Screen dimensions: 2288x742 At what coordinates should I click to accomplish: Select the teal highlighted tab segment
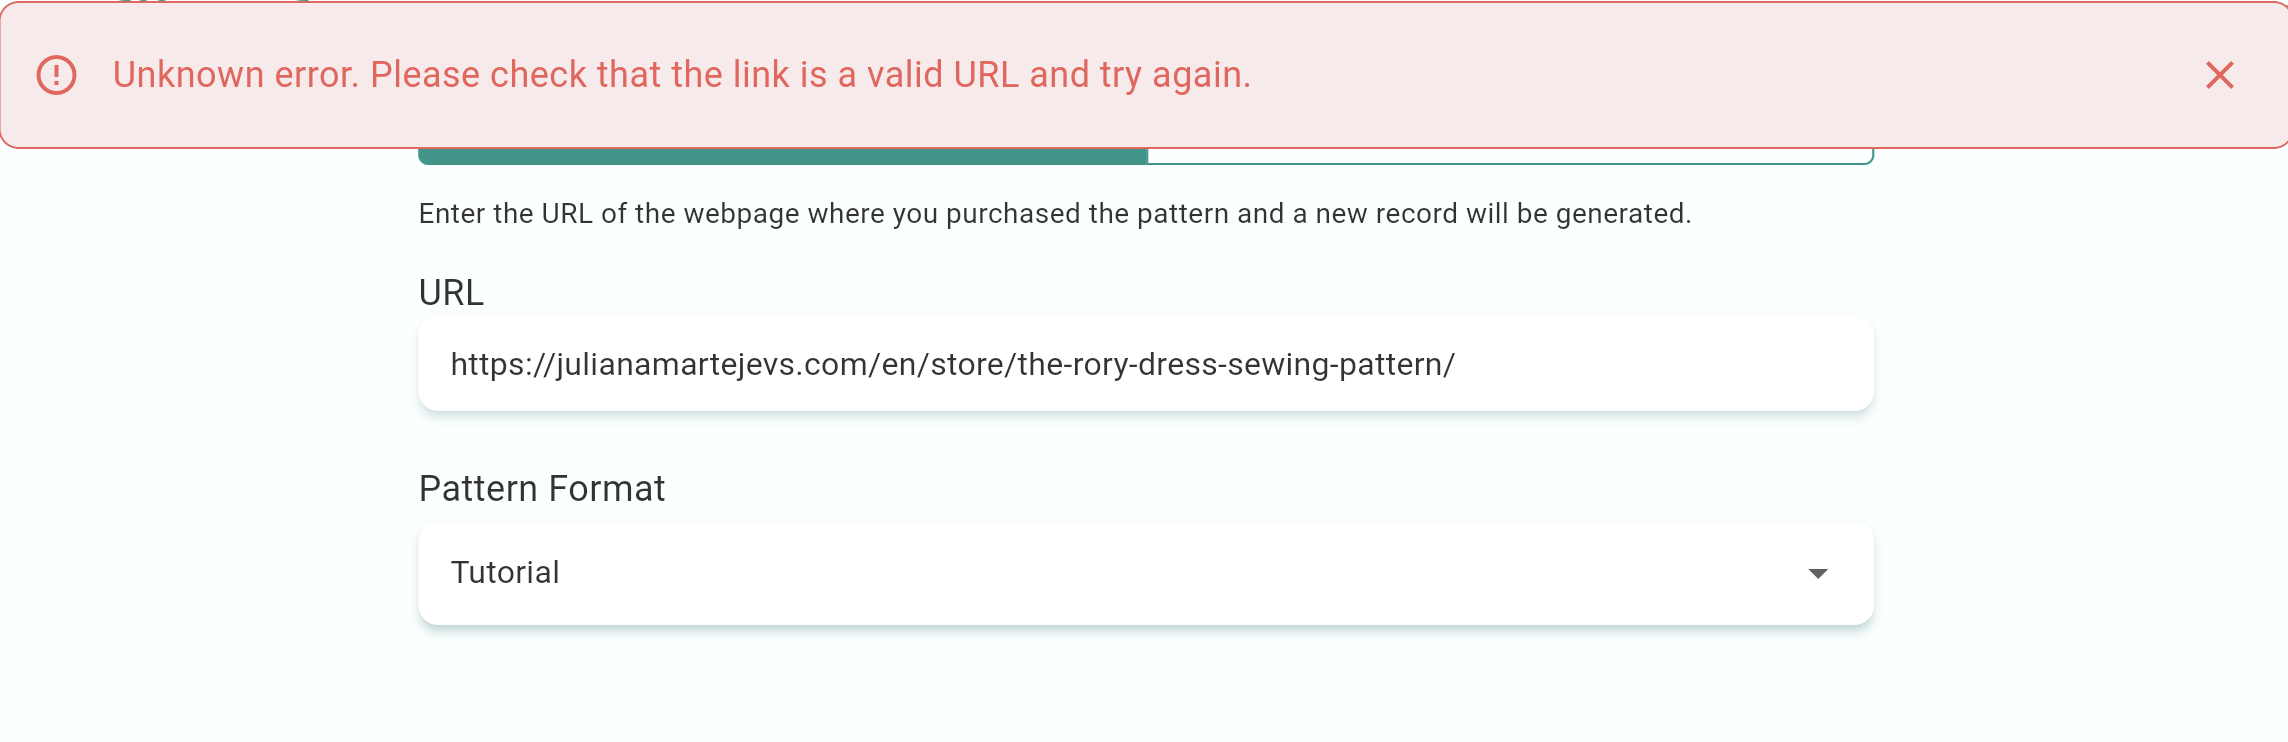pos(782,156)
